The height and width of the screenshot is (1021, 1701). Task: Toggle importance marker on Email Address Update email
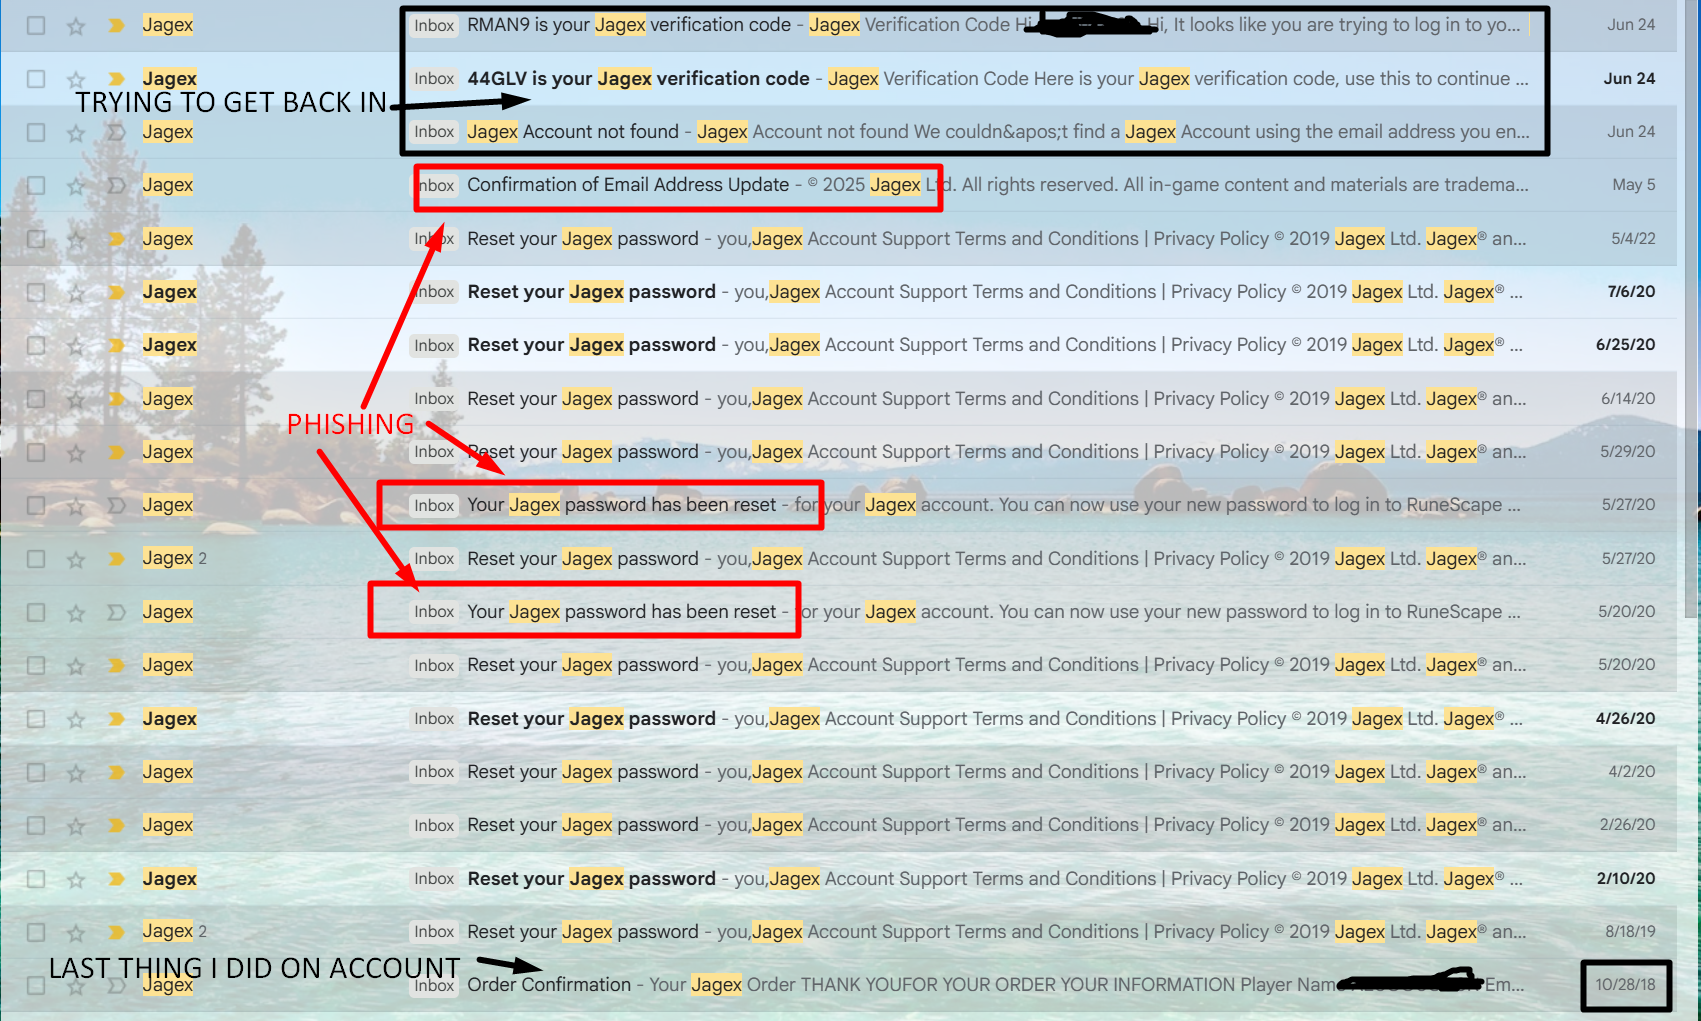click(116, 185)
